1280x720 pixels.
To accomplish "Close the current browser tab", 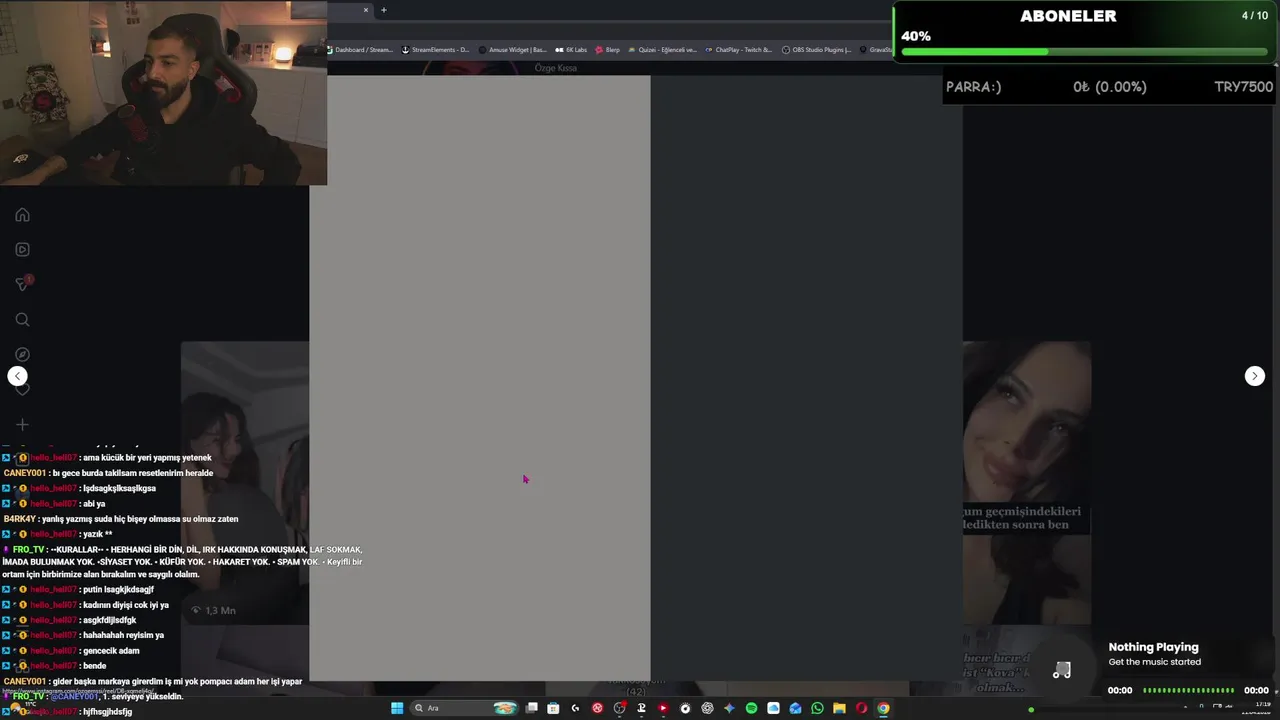I will tap(366, 10).
